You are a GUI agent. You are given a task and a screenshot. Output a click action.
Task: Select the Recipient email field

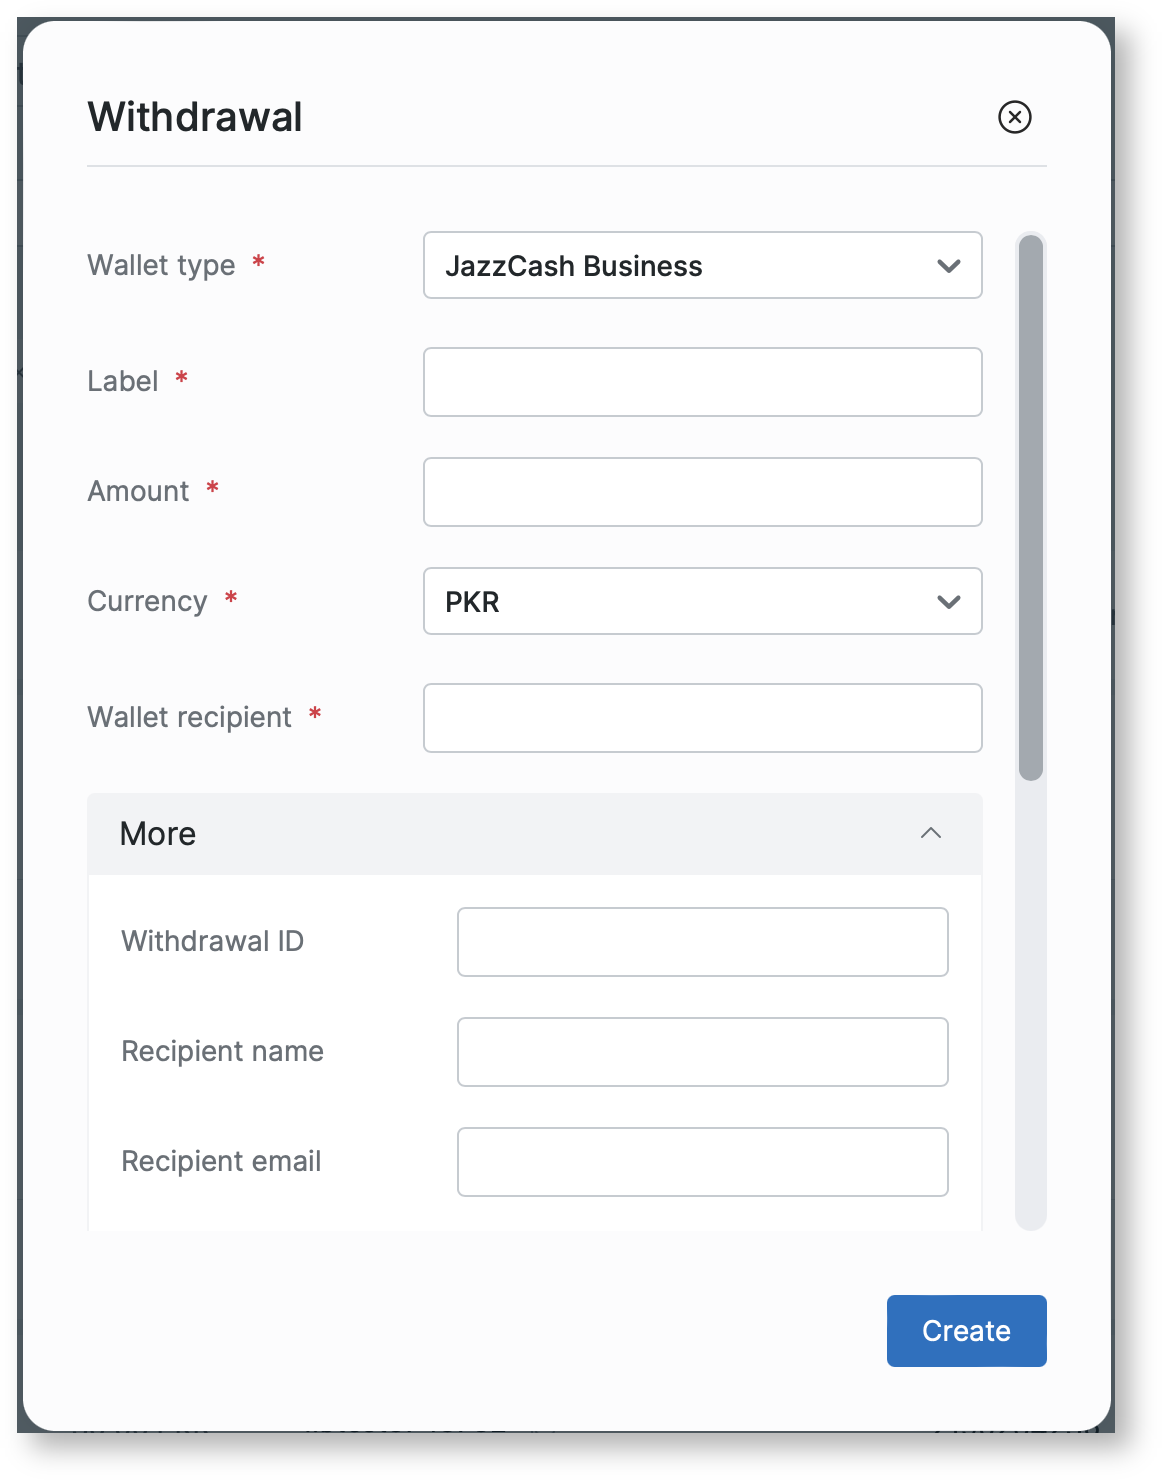(702, 1162)
